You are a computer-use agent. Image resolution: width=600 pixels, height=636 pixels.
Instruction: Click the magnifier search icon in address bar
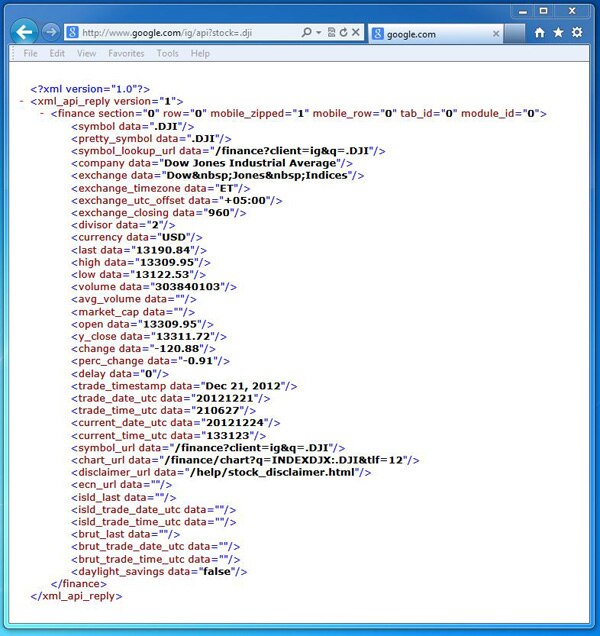[307, 33]
